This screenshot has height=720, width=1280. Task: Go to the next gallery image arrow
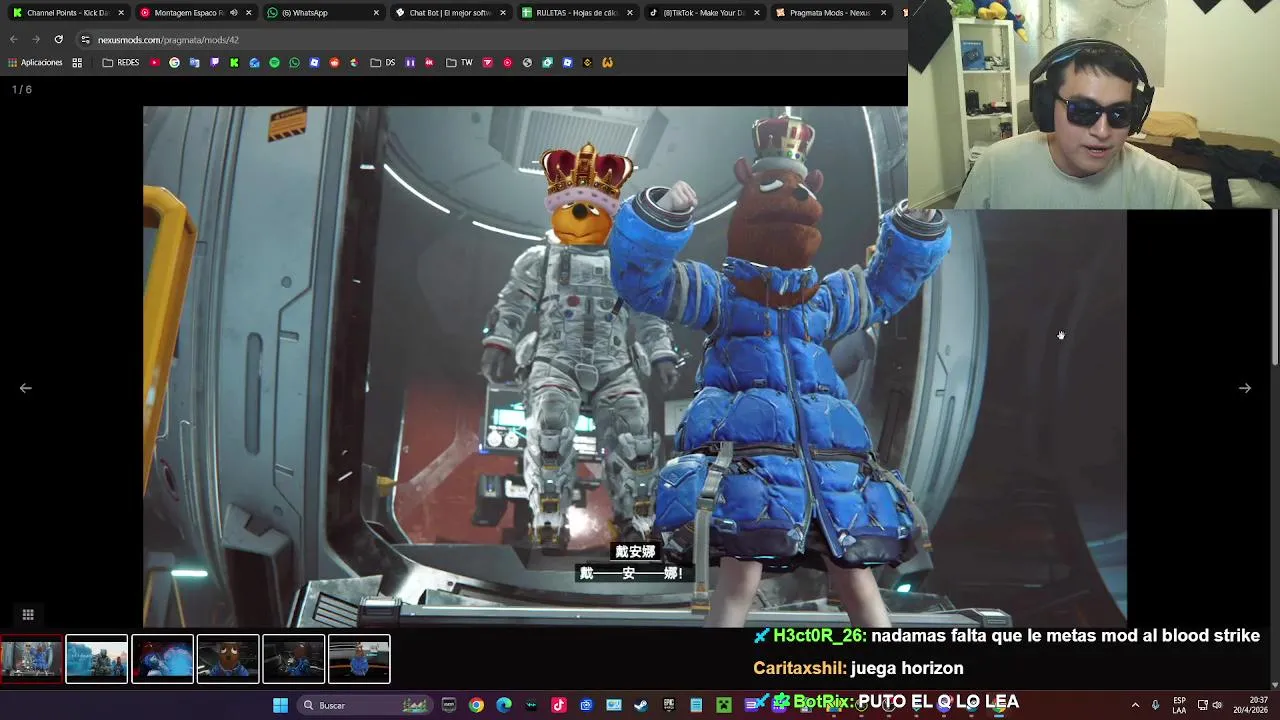[1245, 388]
